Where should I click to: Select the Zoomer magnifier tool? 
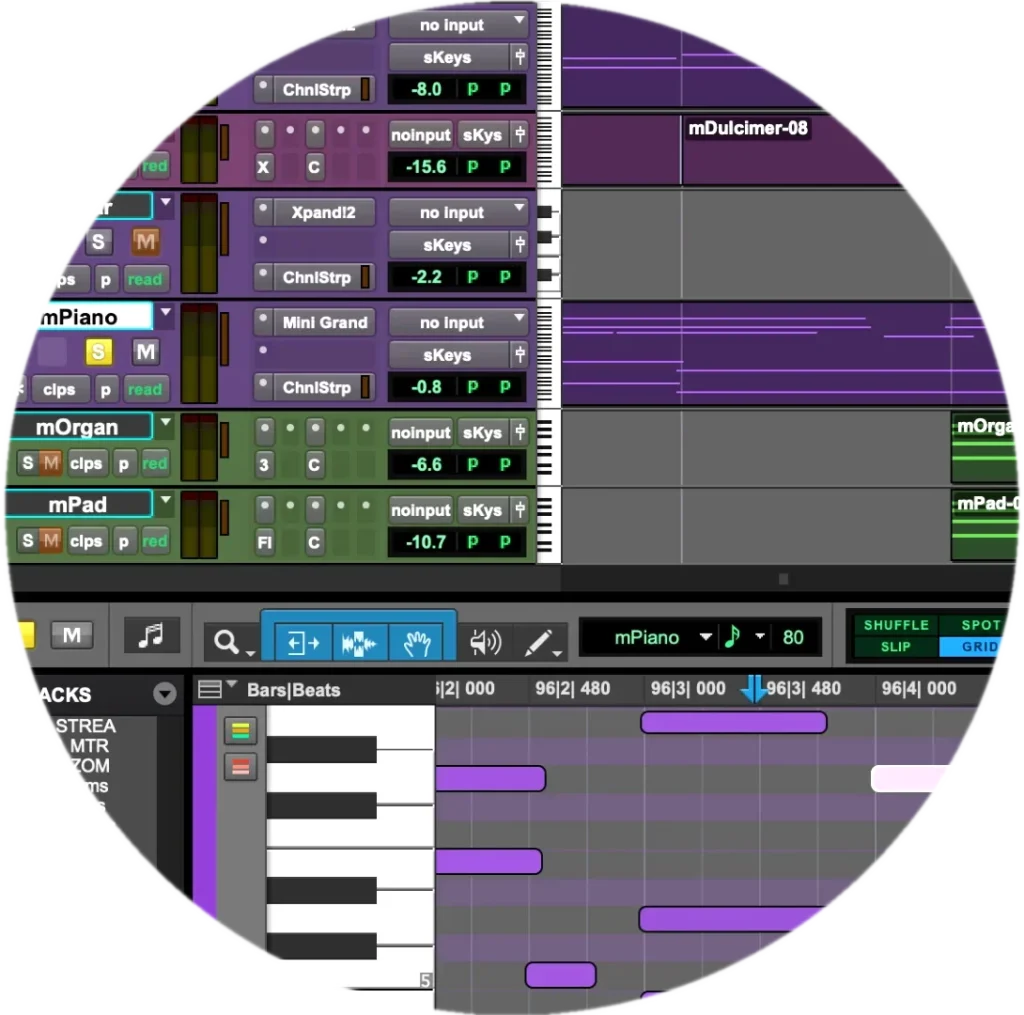click(x=227, y=642)
